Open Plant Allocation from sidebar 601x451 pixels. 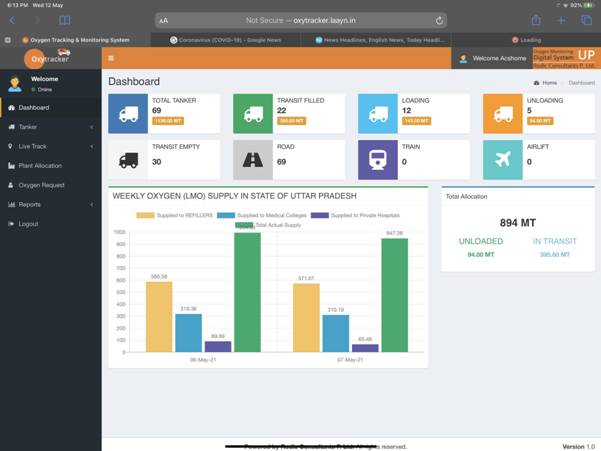click(x=40, y=165)
